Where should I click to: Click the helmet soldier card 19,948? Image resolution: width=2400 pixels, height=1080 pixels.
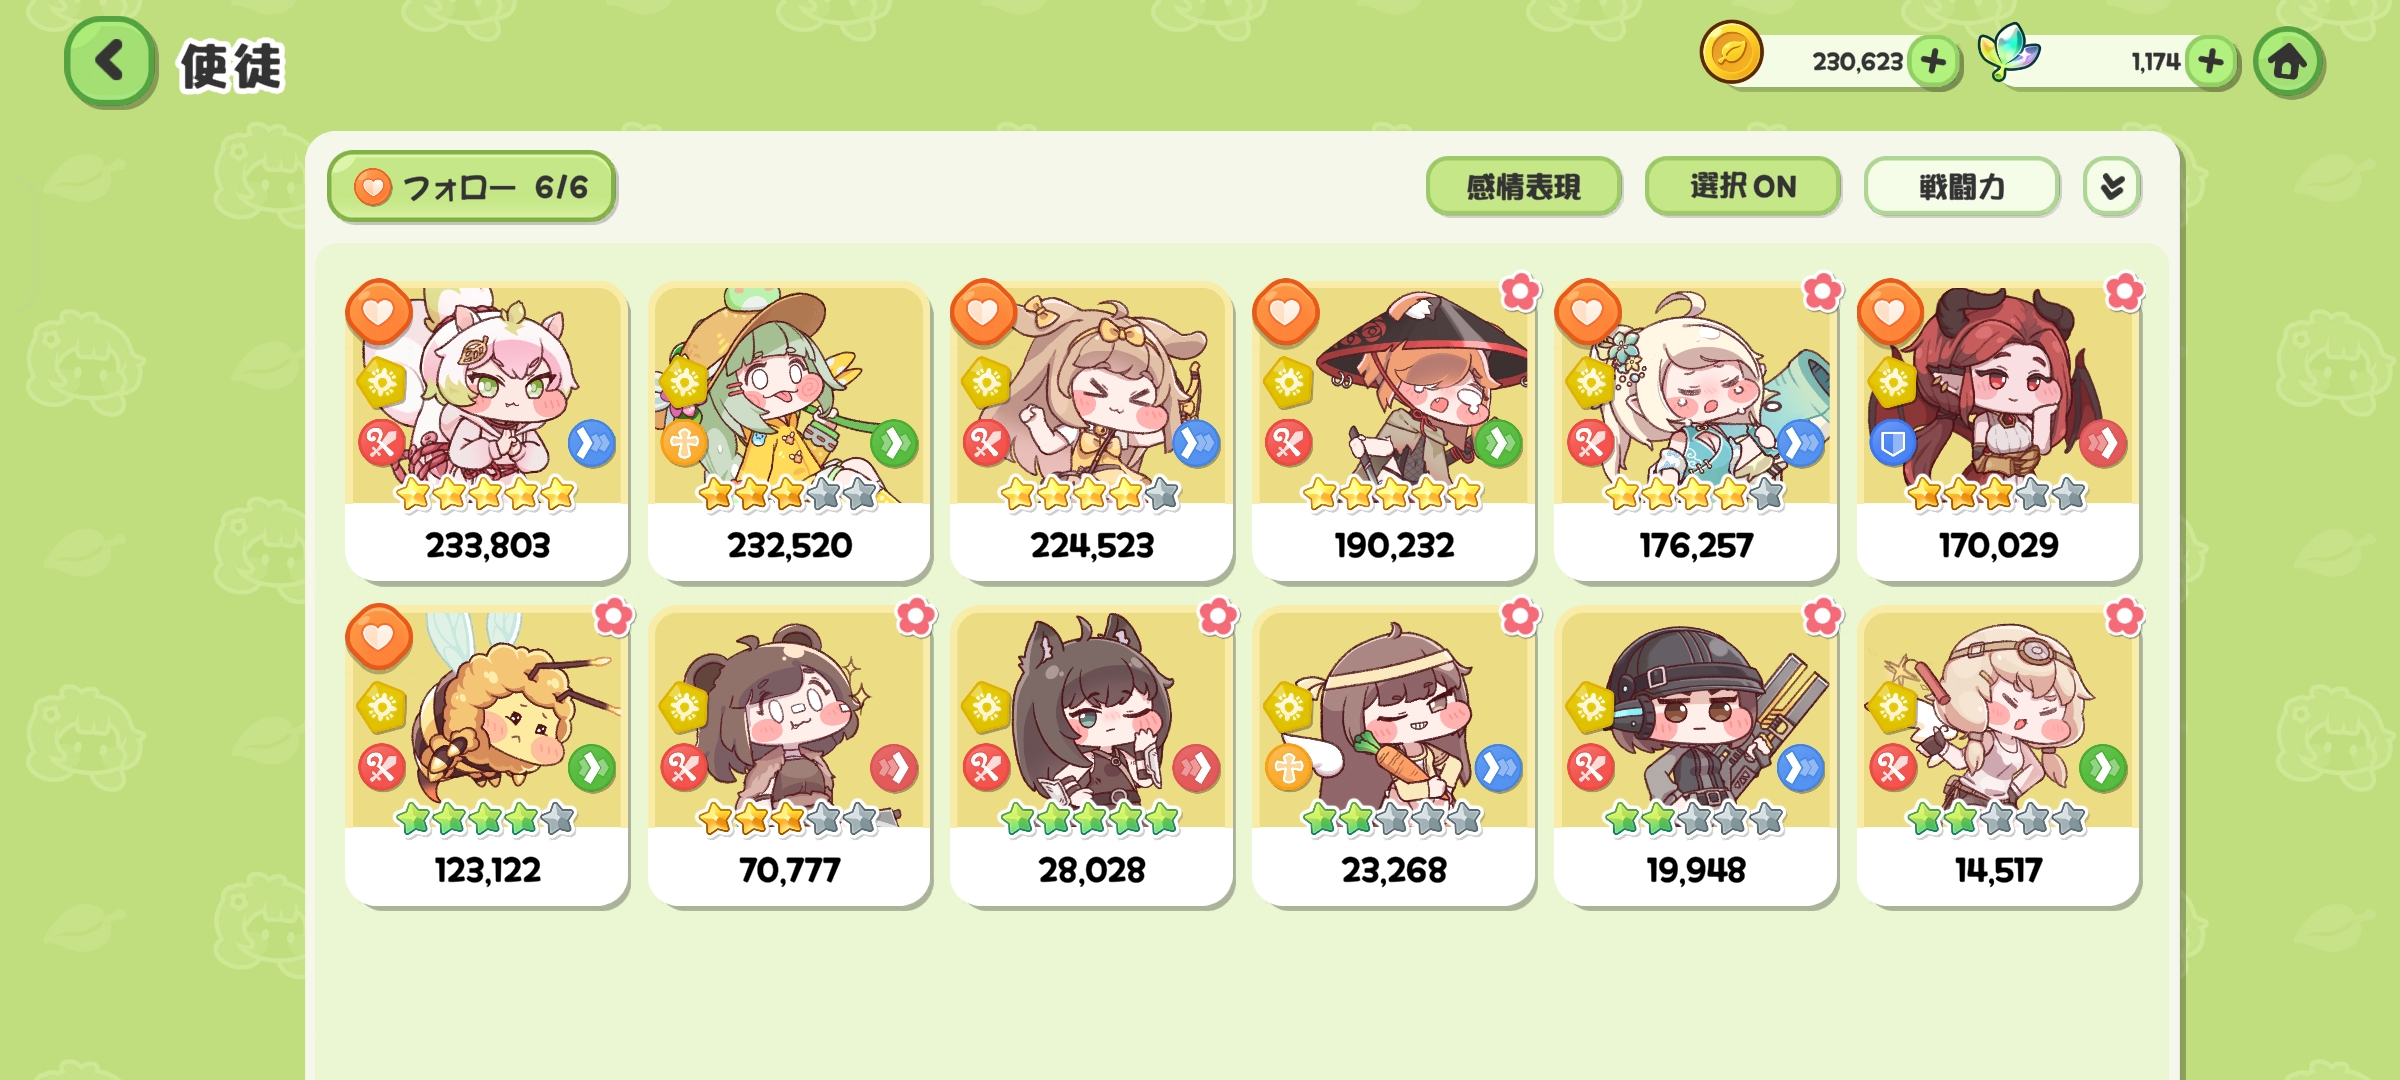click(1696, 757)
